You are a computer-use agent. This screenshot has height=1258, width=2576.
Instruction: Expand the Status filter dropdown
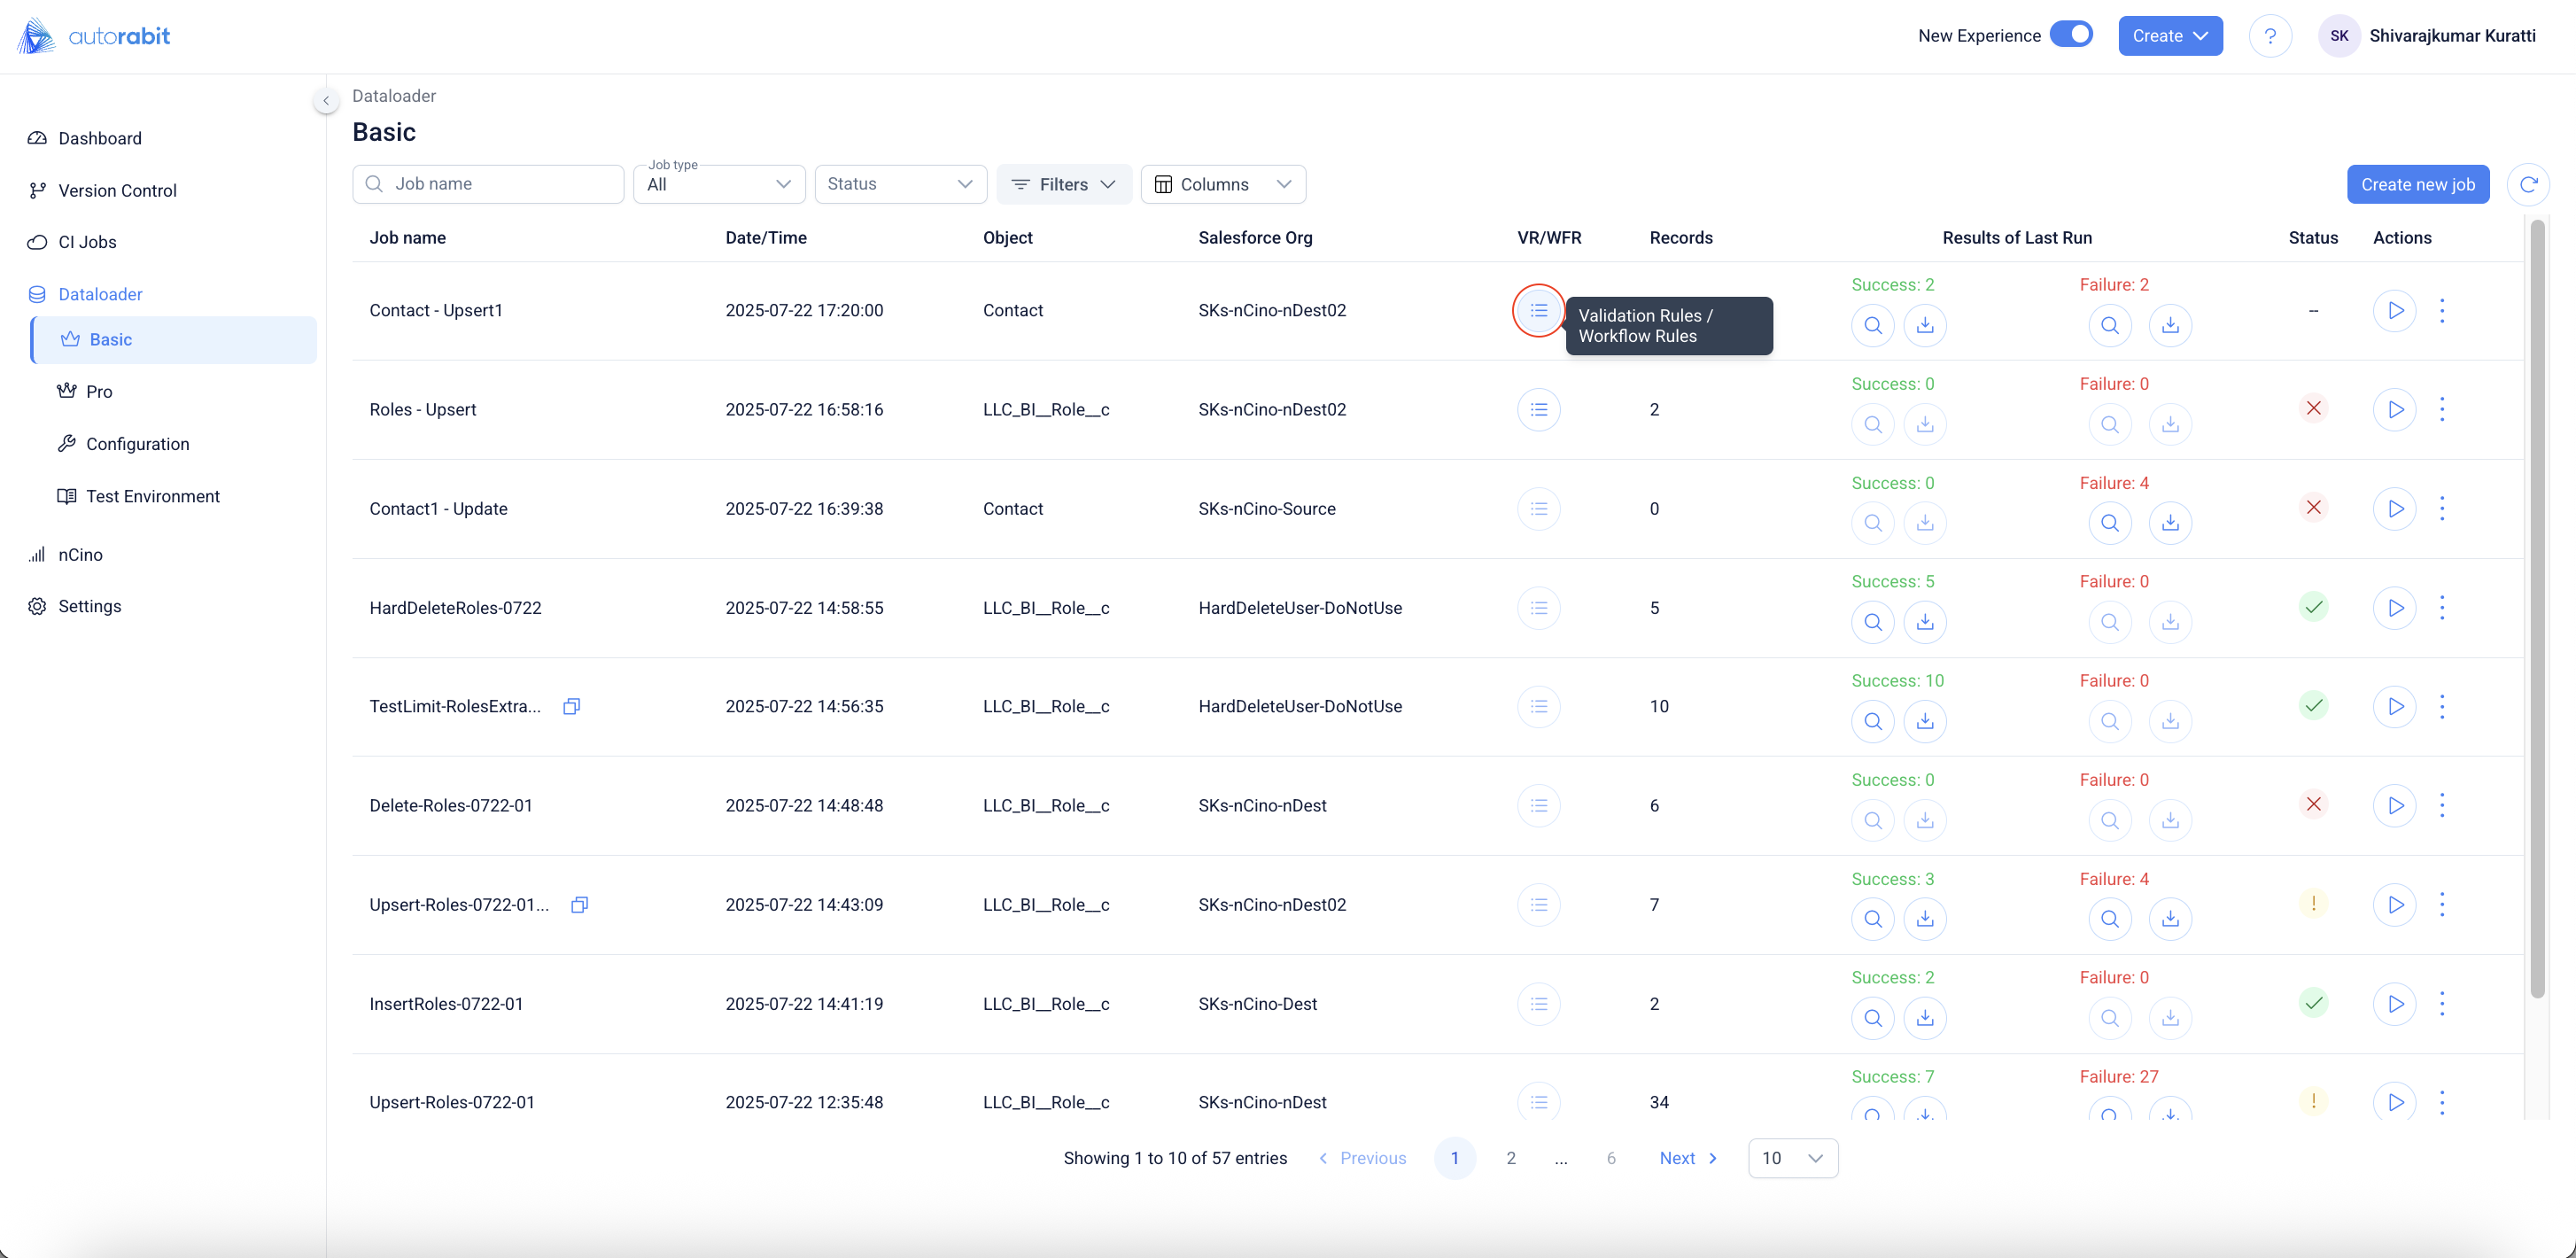(900, 184)
